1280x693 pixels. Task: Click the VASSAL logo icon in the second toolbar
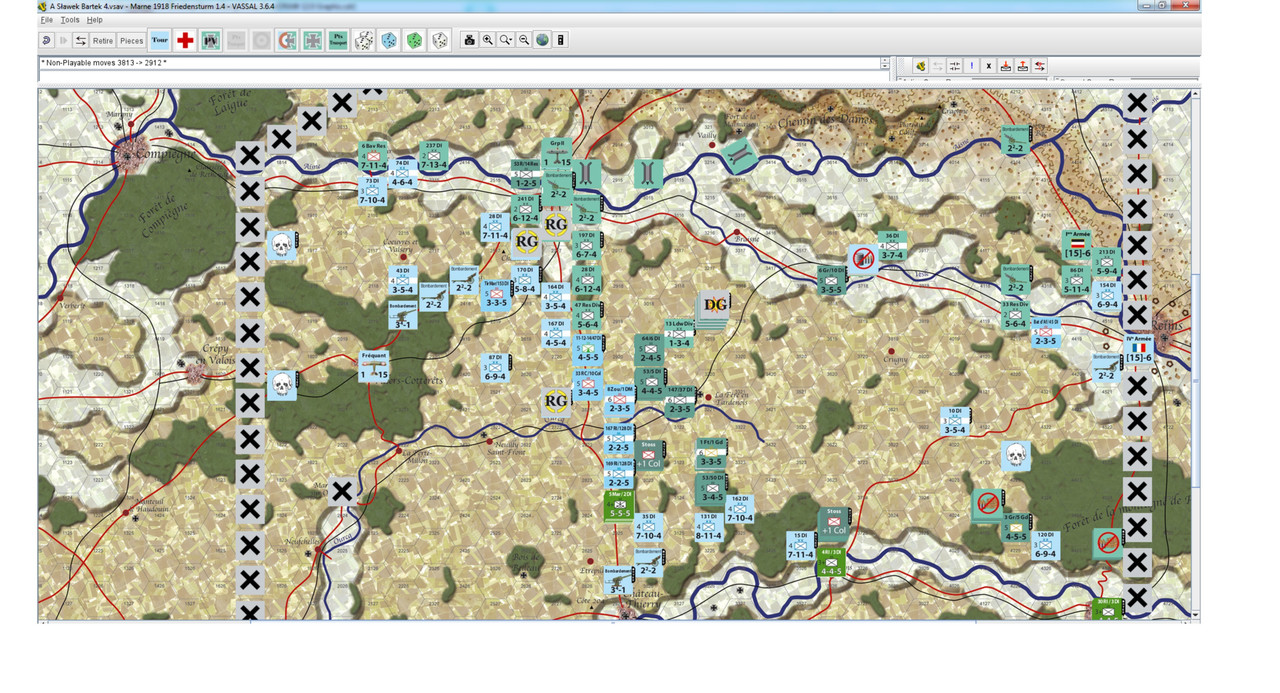[920, 66]
